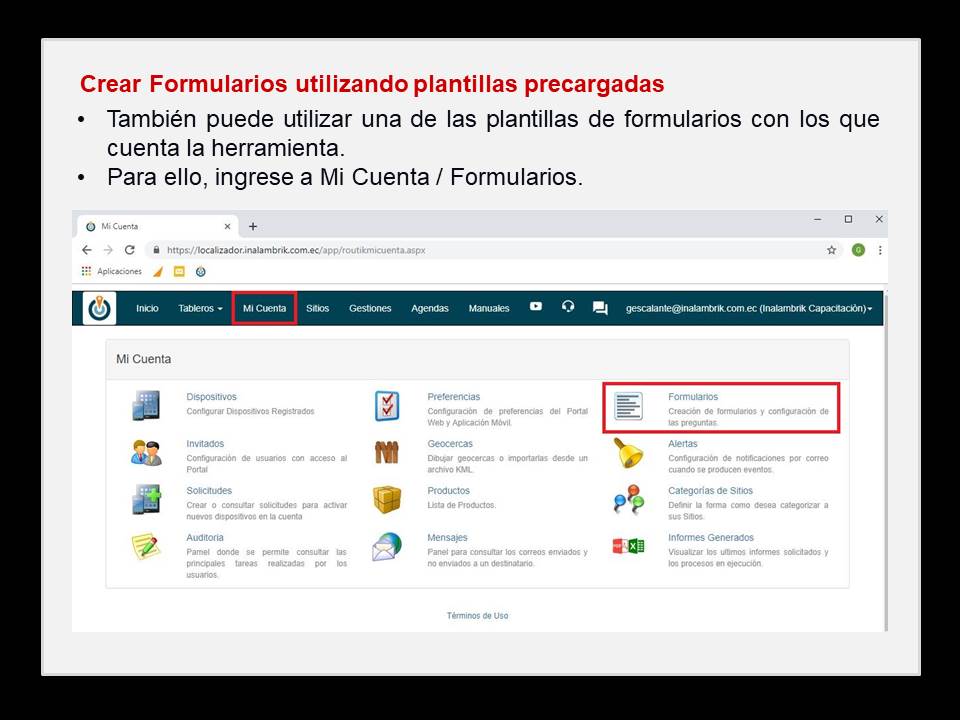Go back with the browser back arrow
960x720 pixels.
point(87,250)
